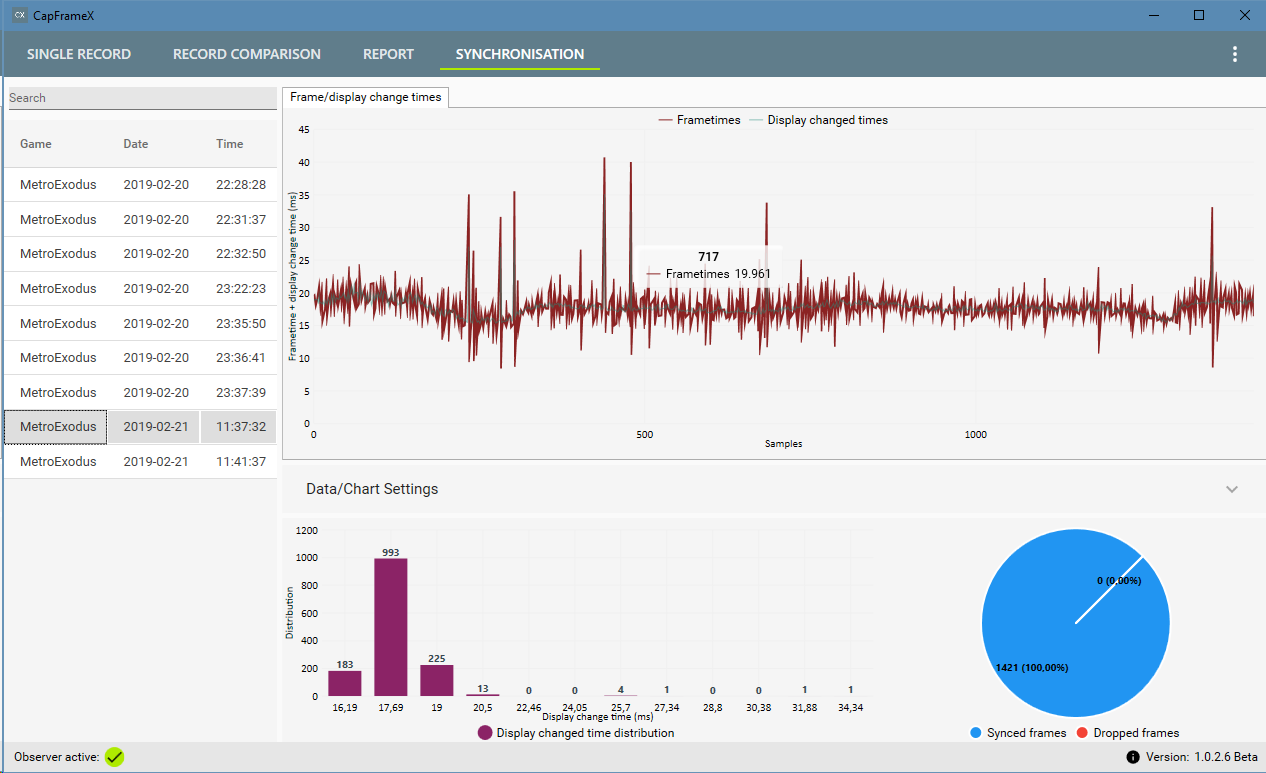Open the Record Comparison tab
Viewport: 1266px width, 773px height.
[247, 54]
